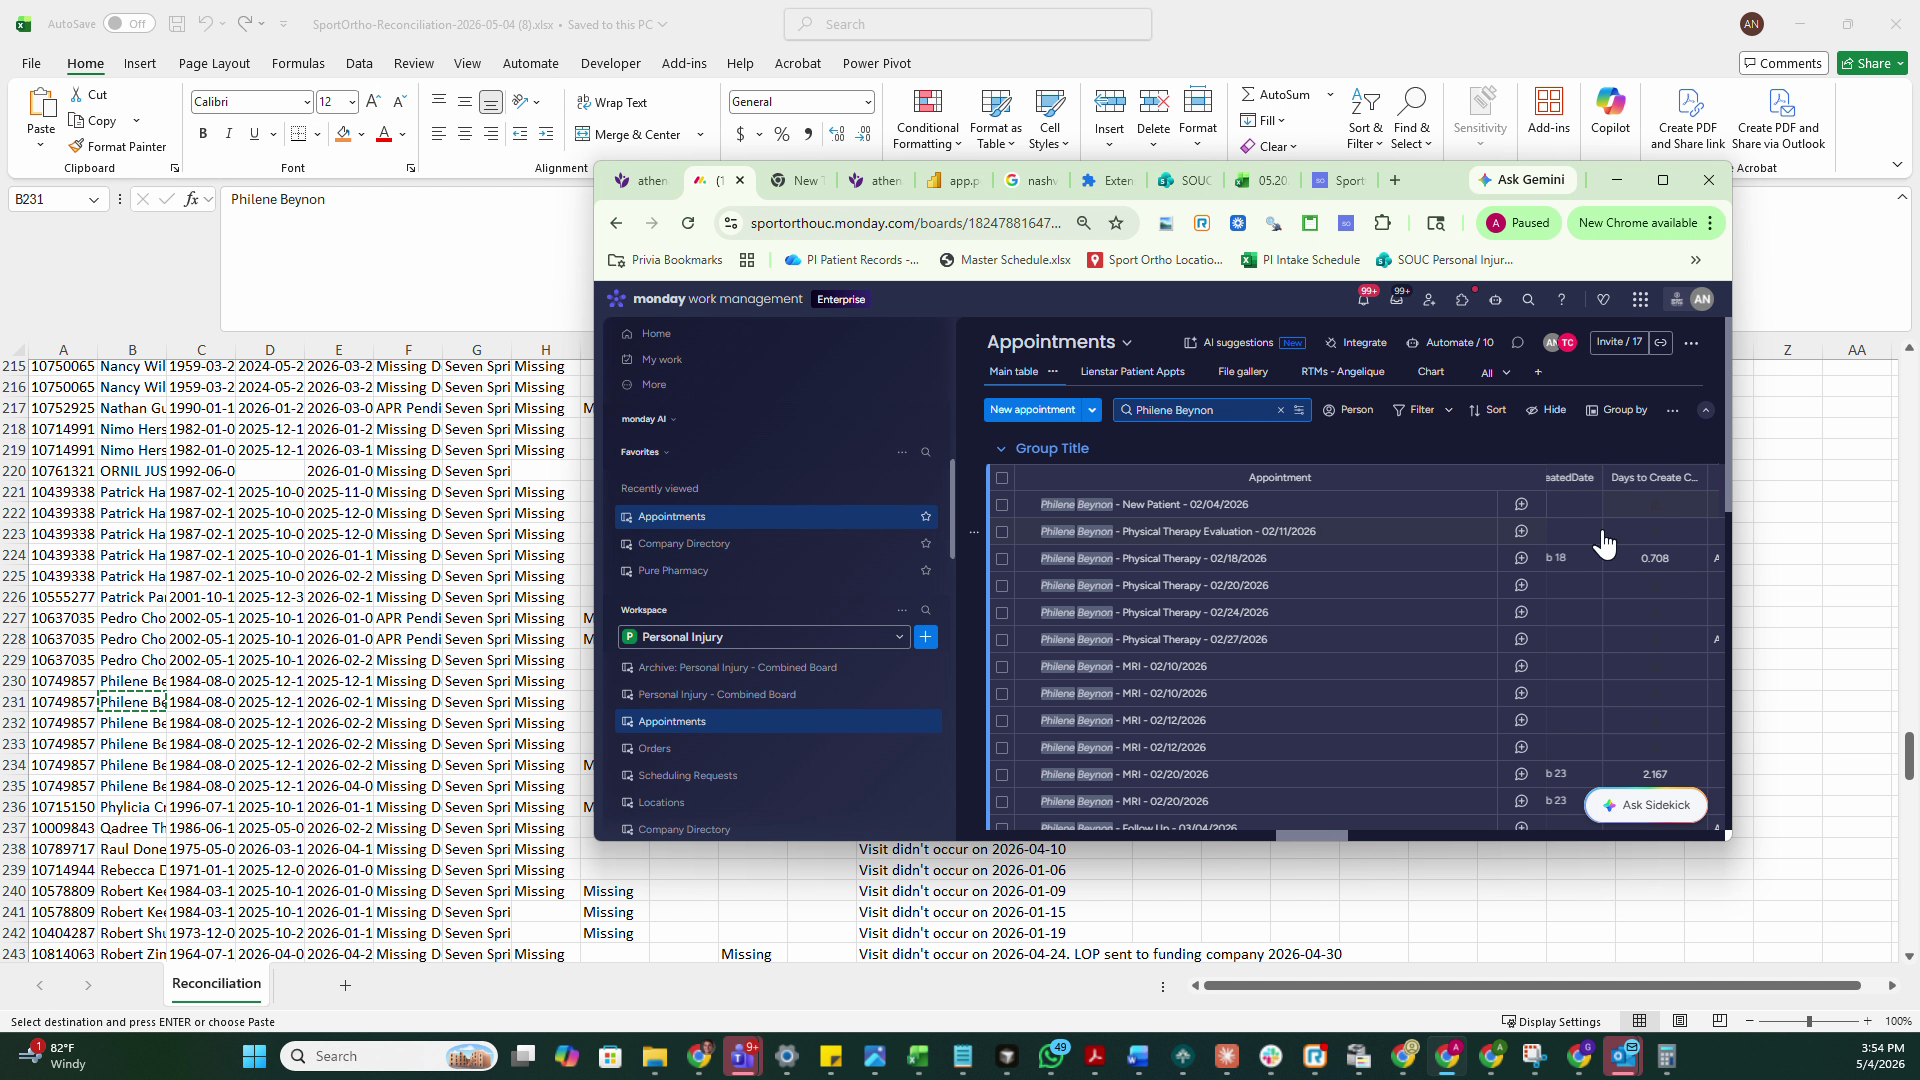
Task: Select all rows with header checkbox
Action: [1002, 478]
